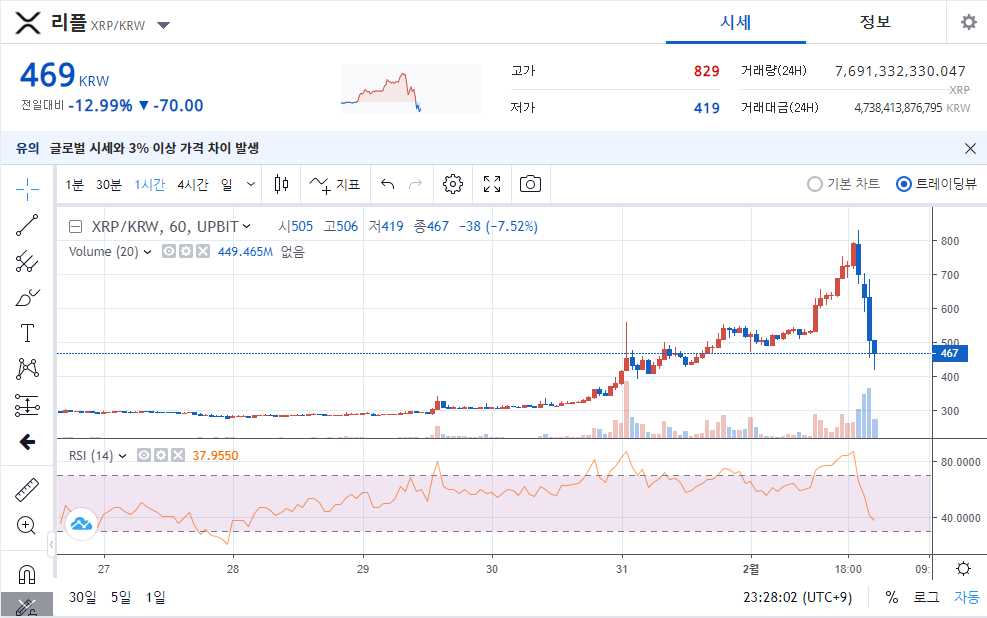This screenshot has width=987, height=618.
Task: Switch to the 정보 tab
Action: [x=875, y=22]
